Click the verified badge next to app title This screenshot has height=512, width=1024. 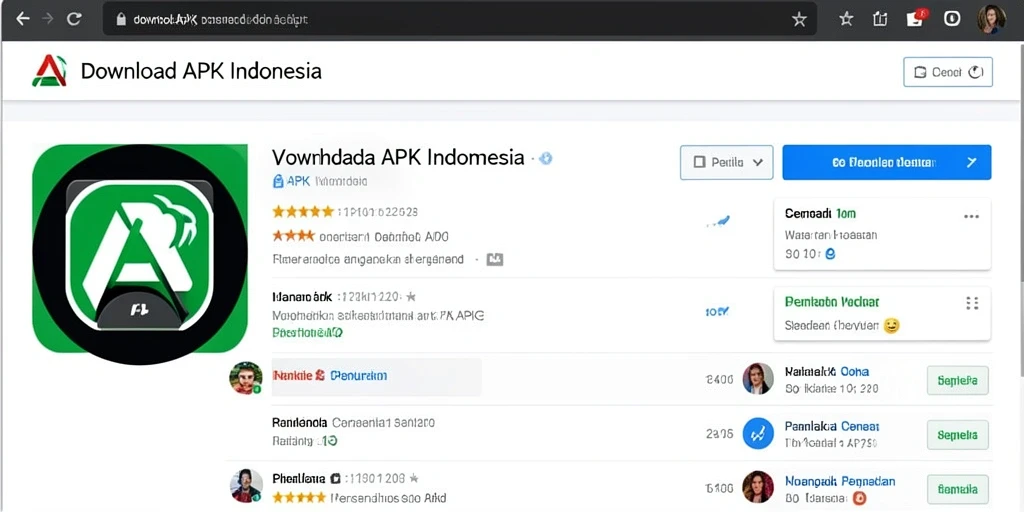(x=546, y=158)
